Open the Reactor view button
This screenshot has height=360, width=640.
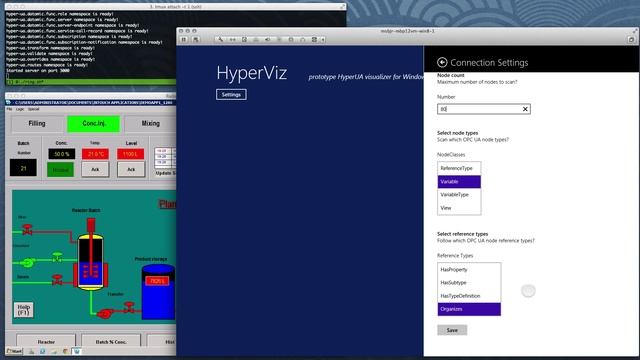pyautogui.click(x=46, y=341)
